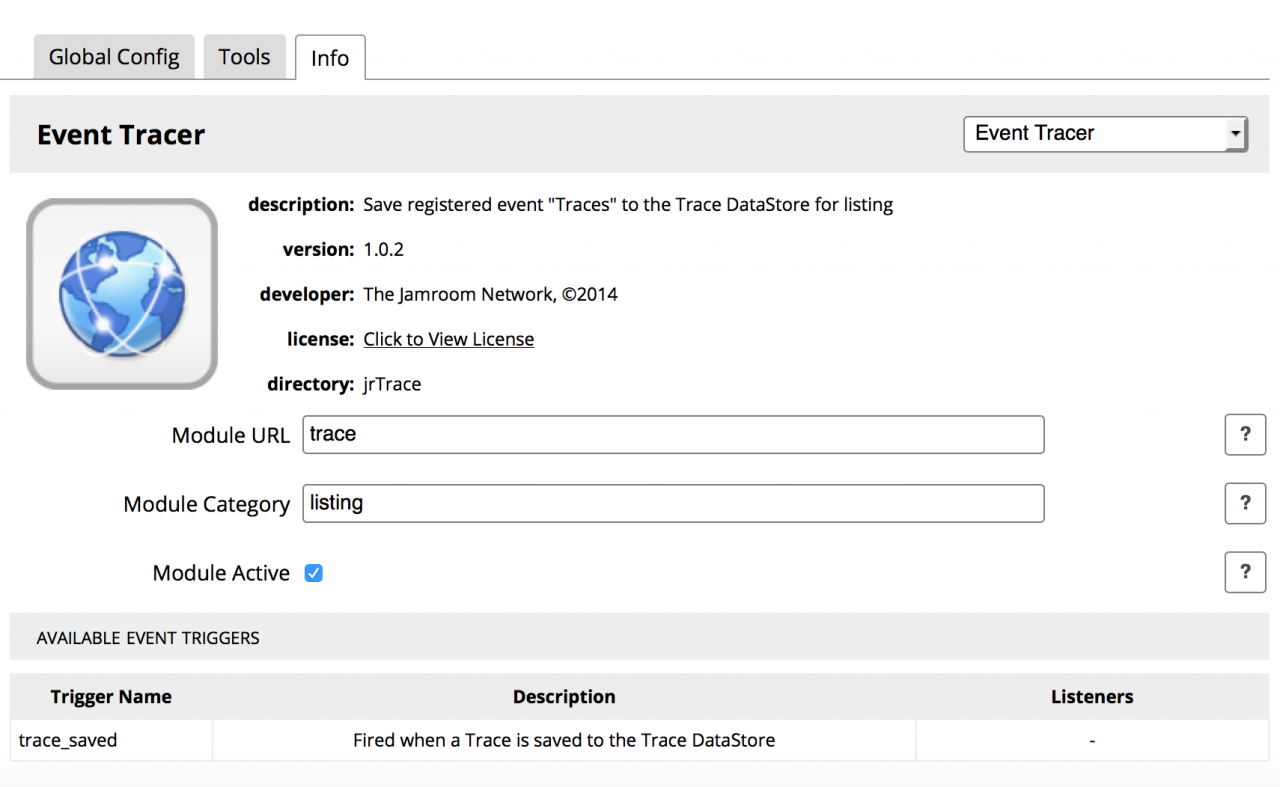Image resolution: width=1280 pixels, height=787 pixels.
Task: Click the help button beside Module Active
Action: pos(1245,572)
